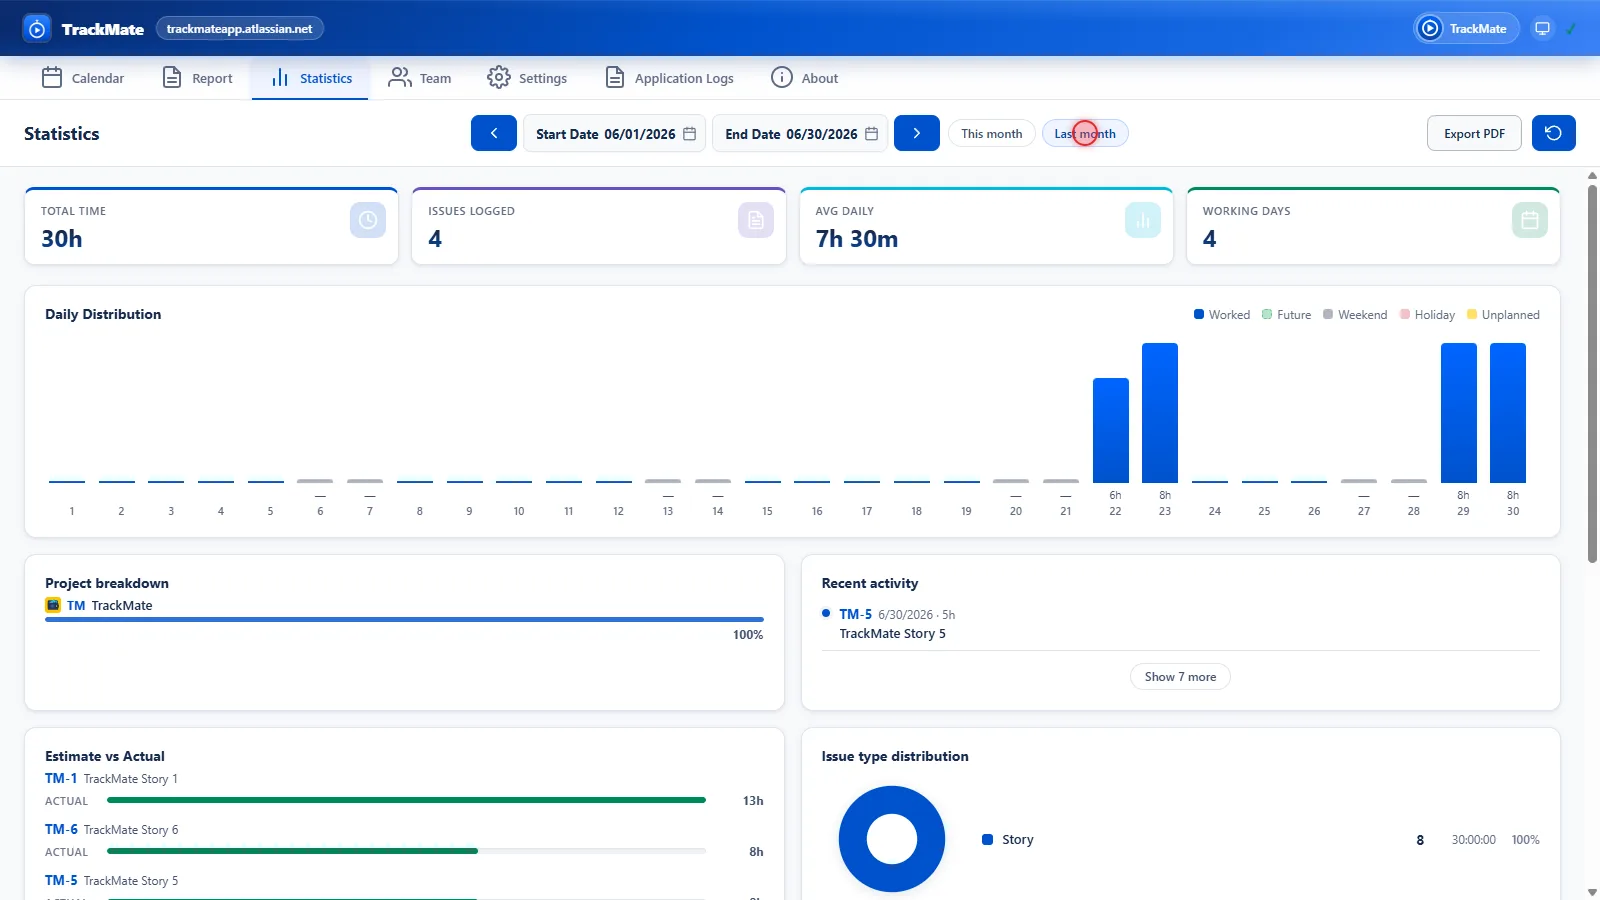Image resolution: width=1600 pixels, height=900 pixels.
Task: Toggle the Unplanned legend swatch
Action: tap(1472, 314)
